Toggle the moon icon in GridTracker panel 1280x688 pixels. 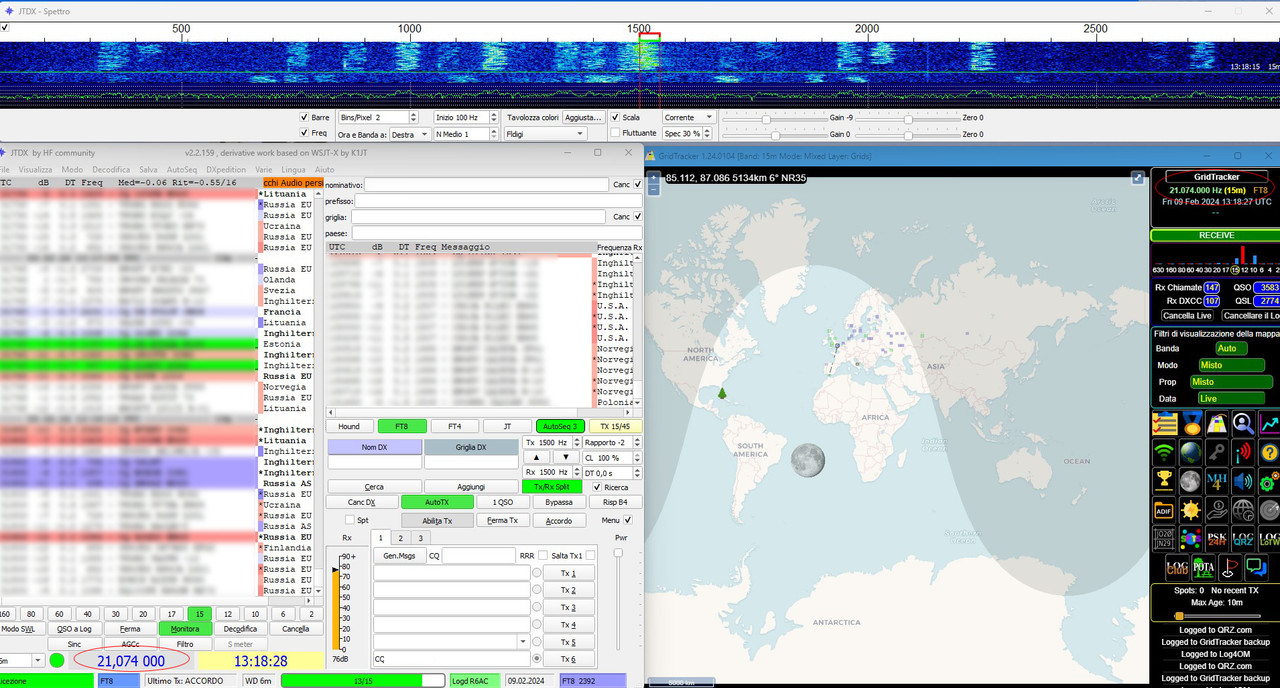tap(1190, 482)
